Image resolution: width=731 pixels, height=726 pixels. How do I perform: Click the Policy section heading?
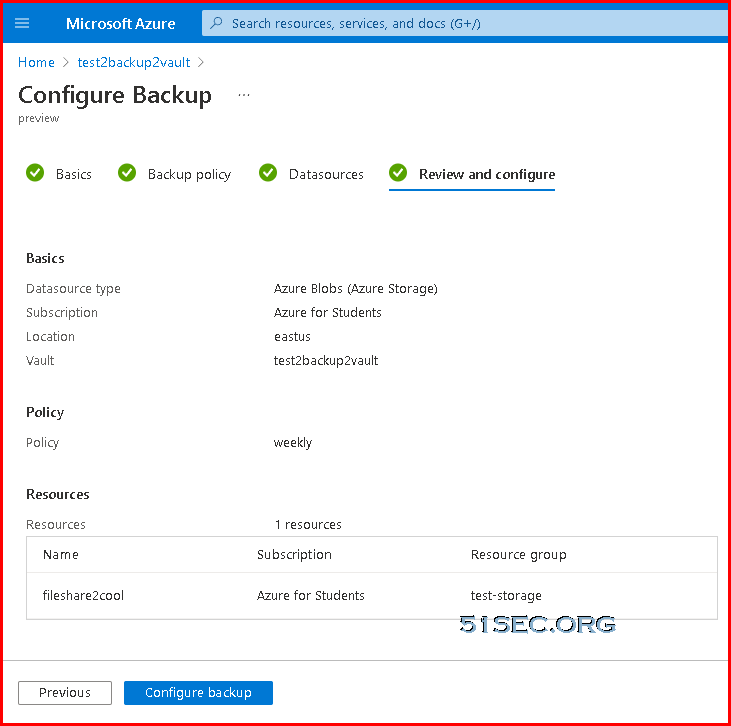click(x=45, y=412)
